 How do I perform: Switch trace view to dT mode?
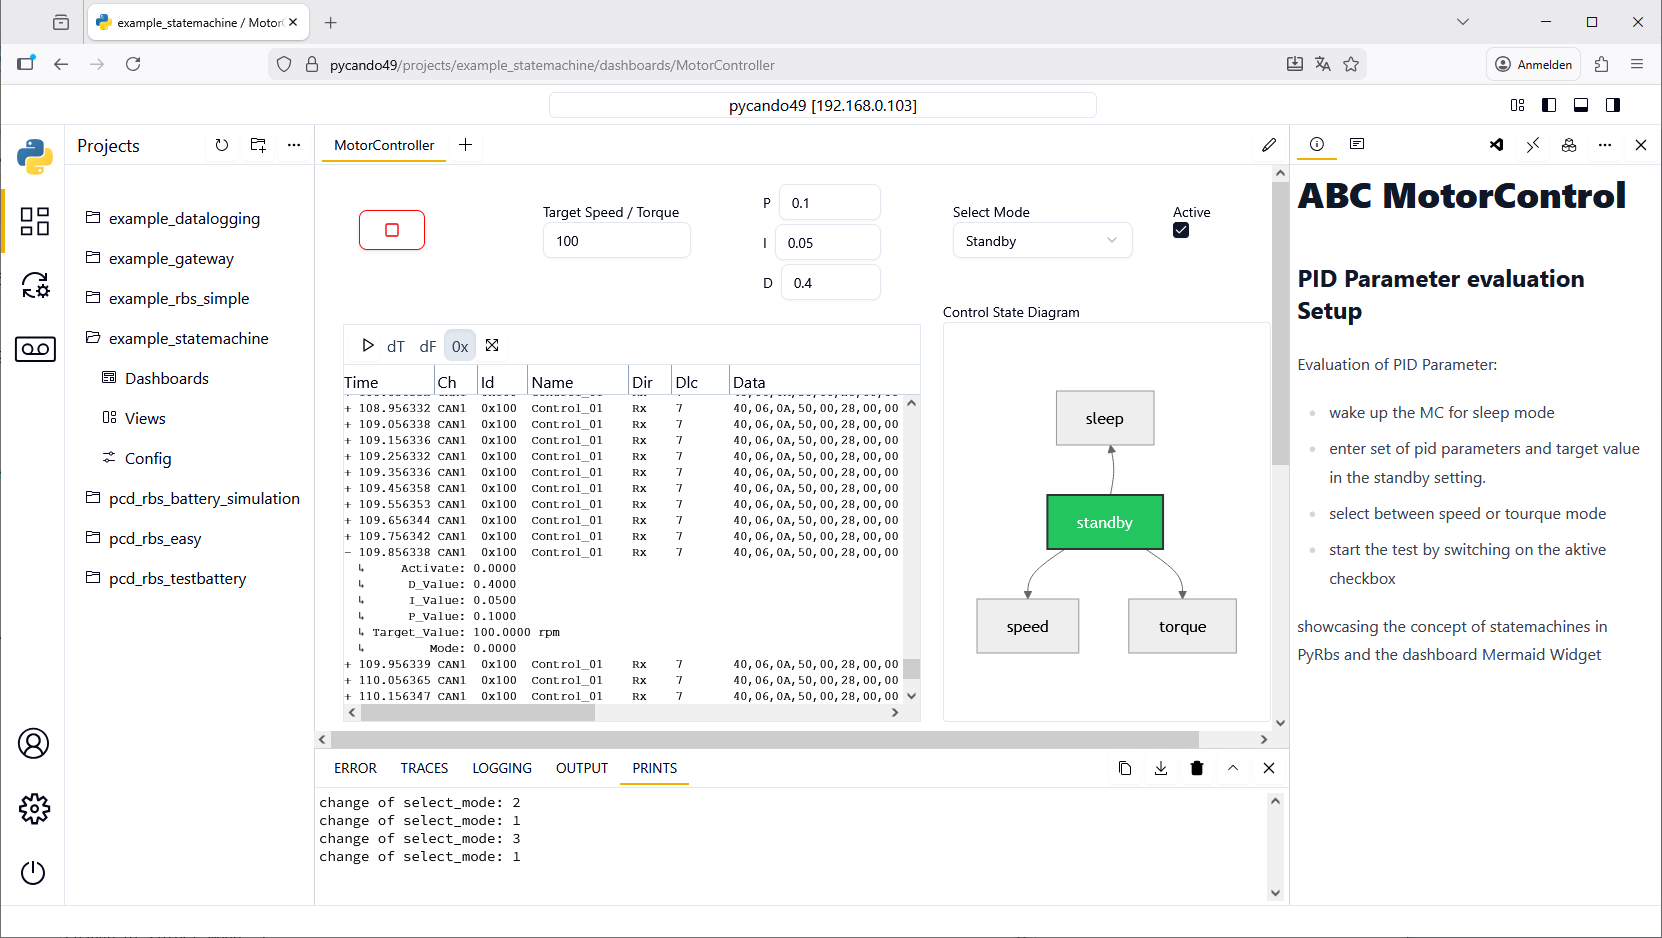(396, 345)
